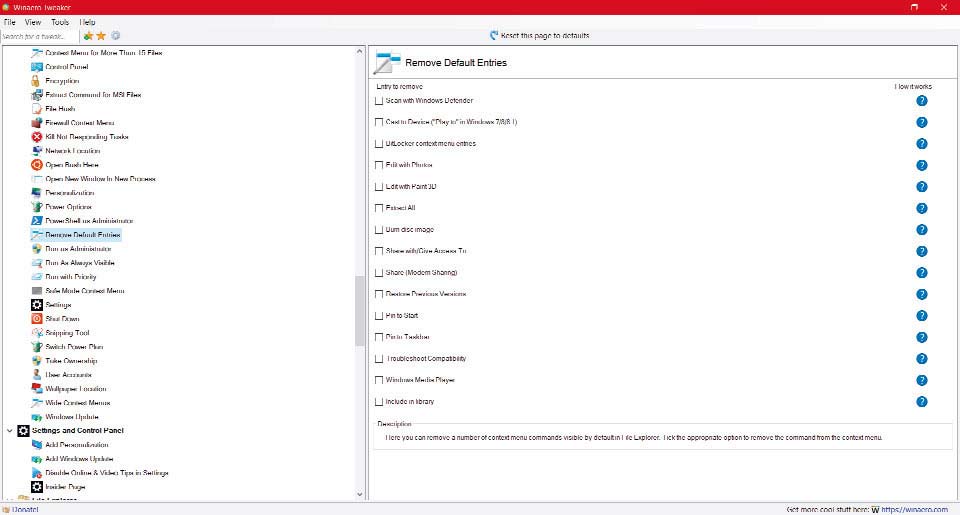960x515 pixels.
Task: Select Add Personalization tree item
Action: (77, 445)
